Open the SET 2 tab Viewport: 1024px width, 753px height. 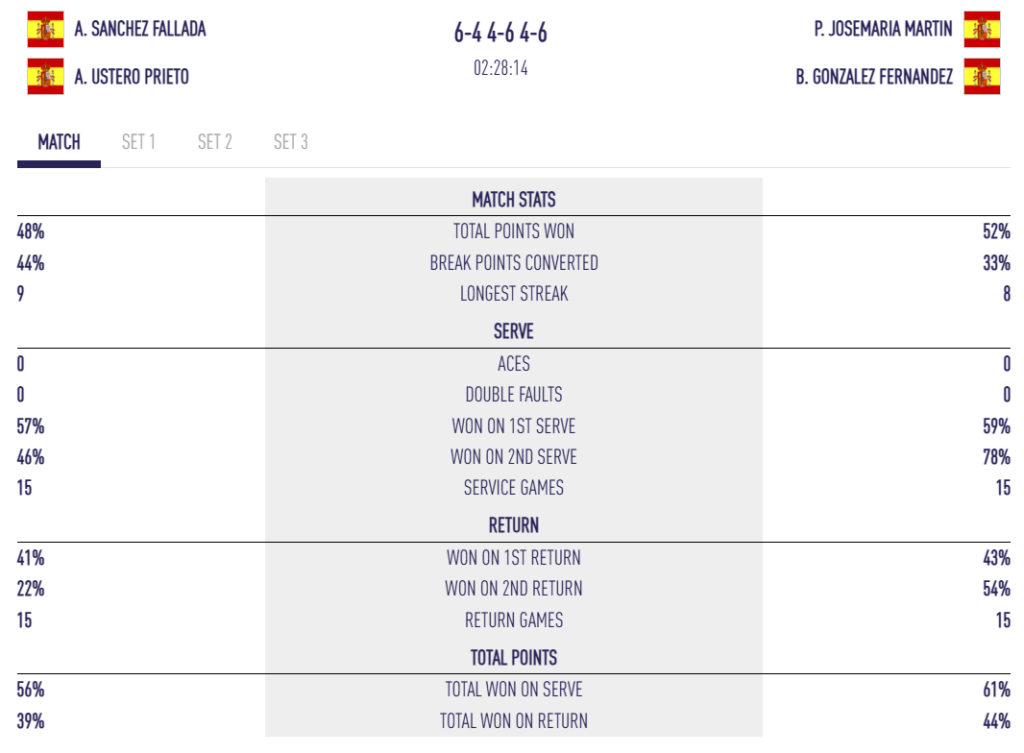(x=215, y=142)
